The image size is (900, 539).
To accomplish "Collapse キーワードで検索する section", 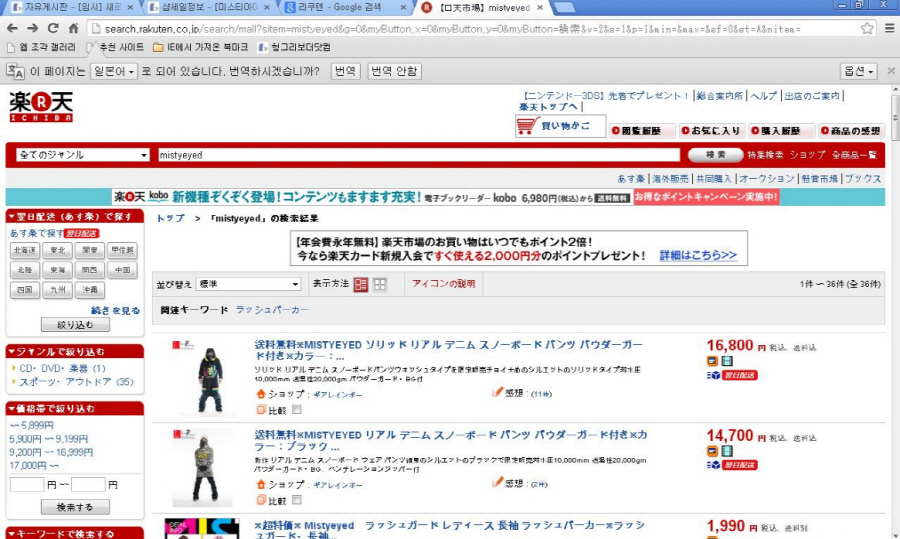I will 75,533.
